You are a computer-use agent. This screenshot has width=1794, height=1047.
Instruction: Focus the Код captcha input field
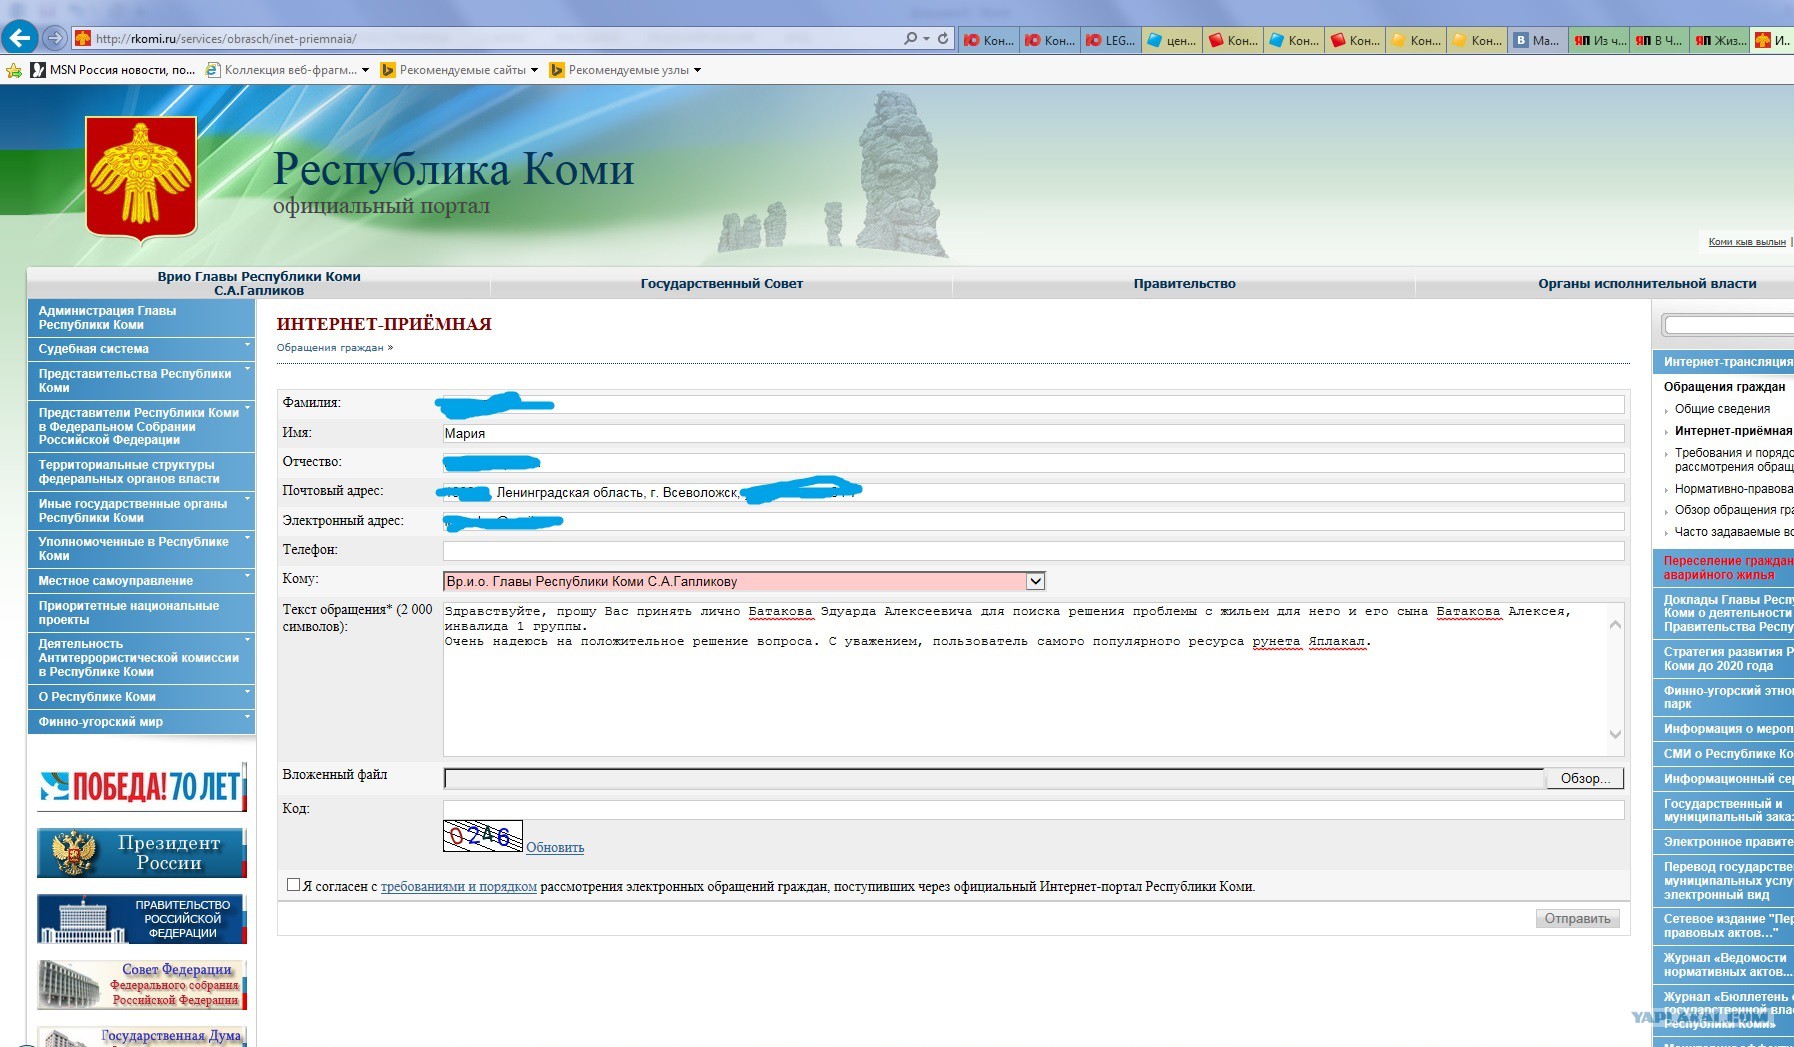tap(1033, 810)
